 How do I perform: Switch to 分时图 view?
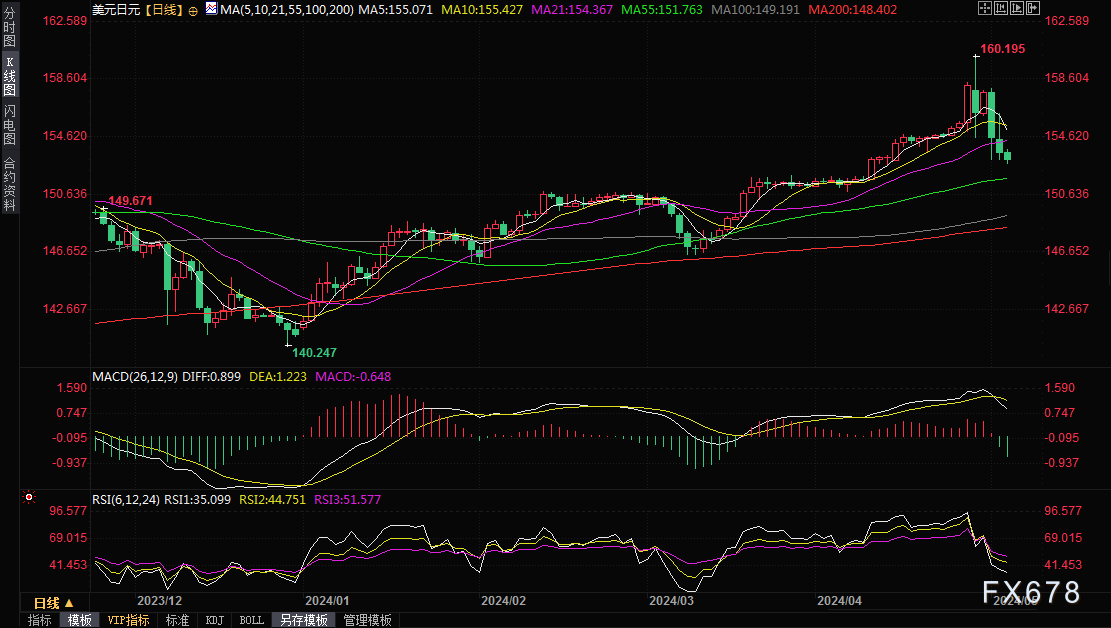tap(9, 26)
